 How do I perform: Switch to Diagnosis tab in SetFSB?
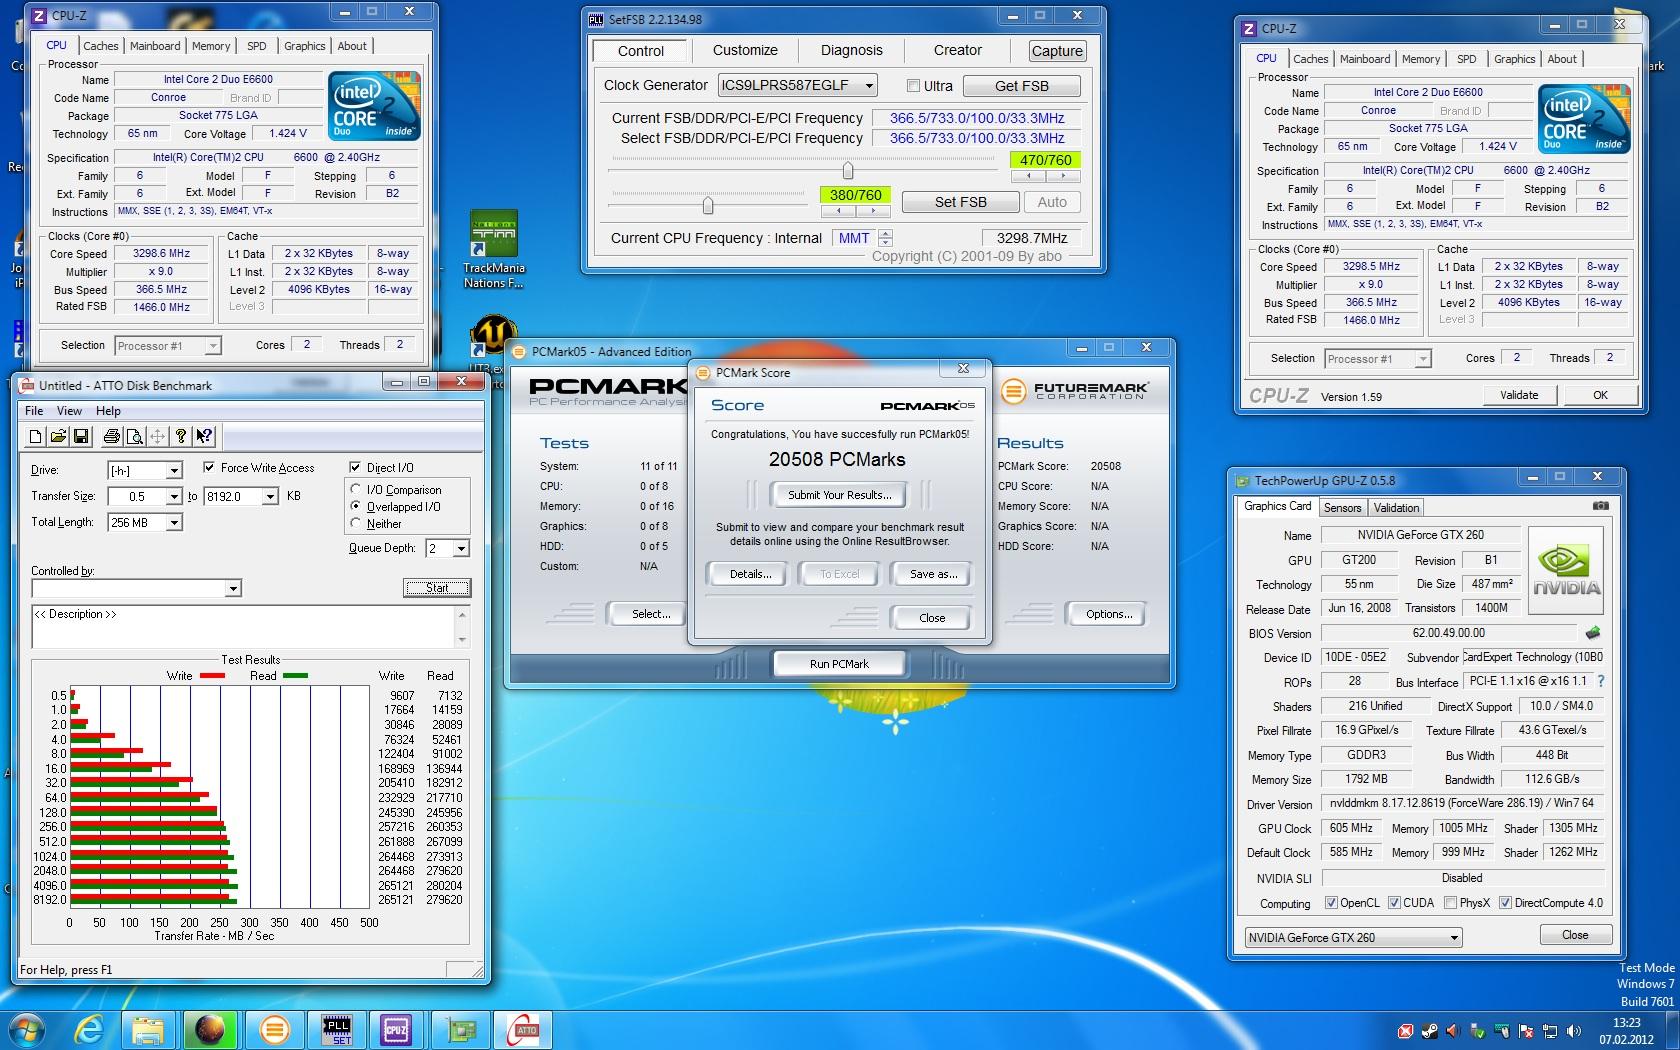click(851, 51)
